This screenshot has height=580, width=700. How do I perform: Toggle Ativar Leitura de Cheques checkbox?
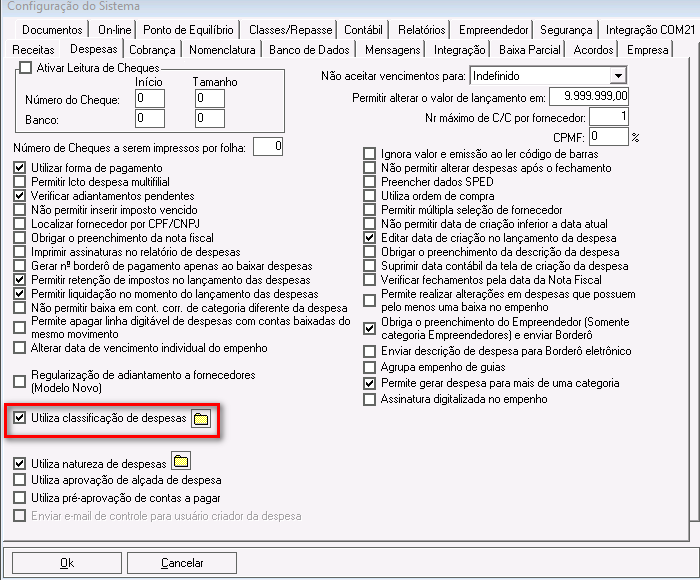pyautogui.click(x=26, y=68)
